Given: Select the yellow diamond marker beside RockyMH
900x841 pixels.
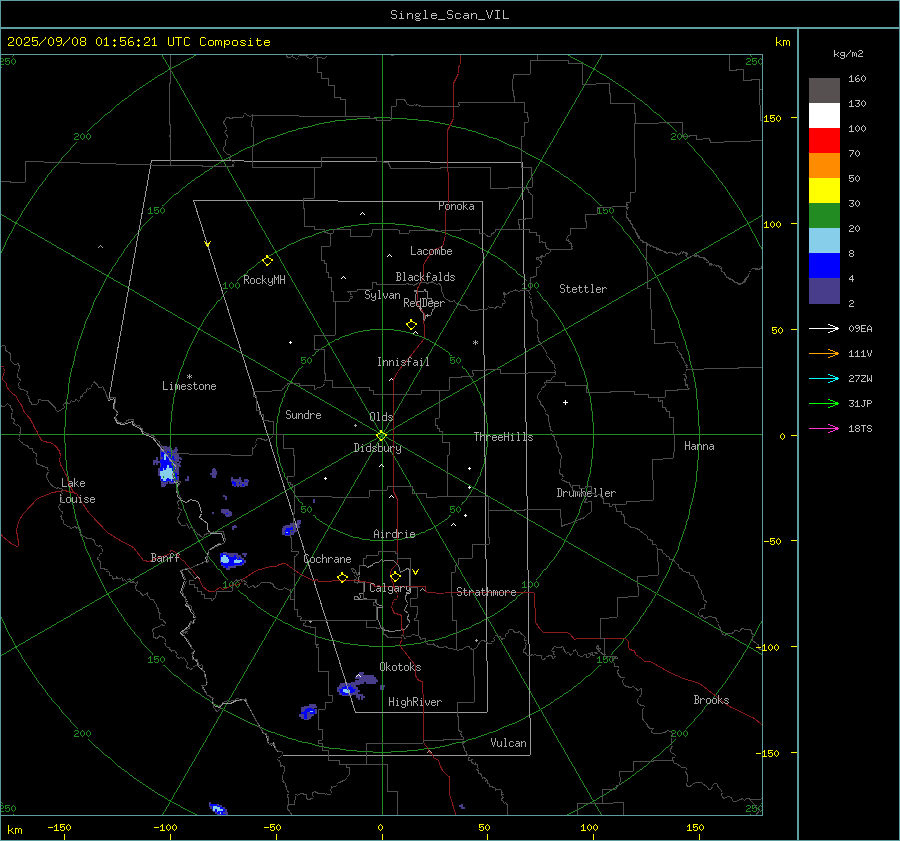Looking at the screenshot, I should pos(267,261).
